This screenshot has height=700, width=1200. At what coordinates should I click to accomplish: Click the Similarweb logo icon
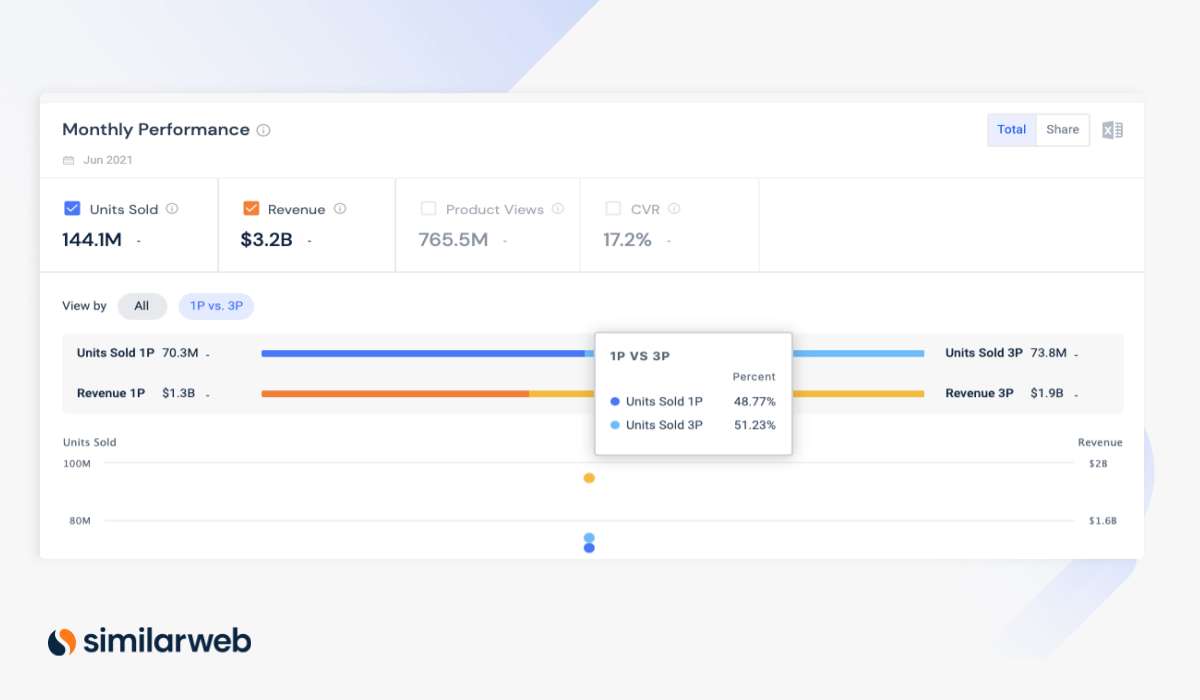[x=62, y=641]
